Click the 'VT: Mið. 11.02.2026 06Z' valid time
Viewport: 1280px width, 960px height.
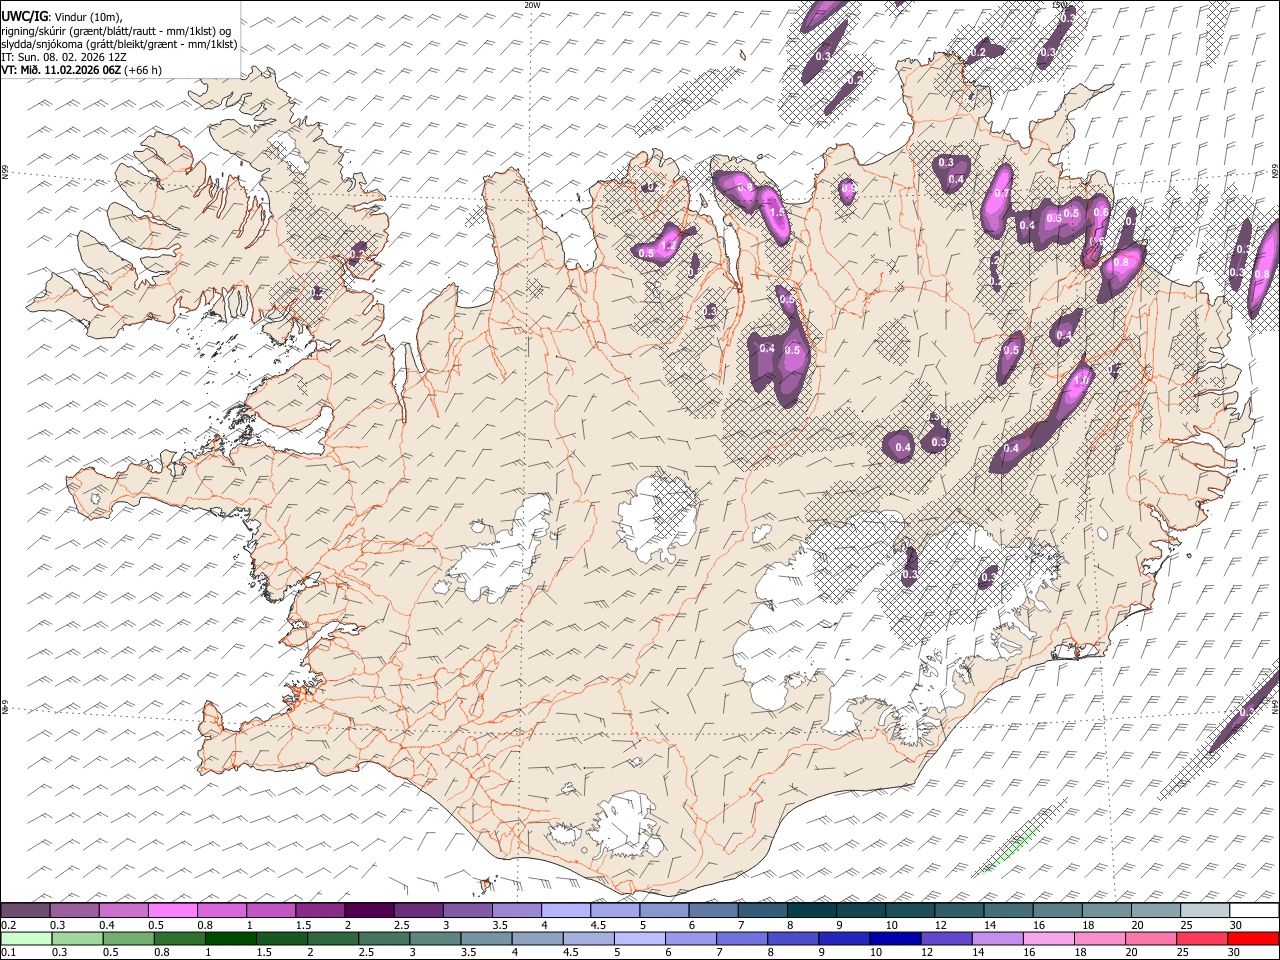click(x=61, y=70)
